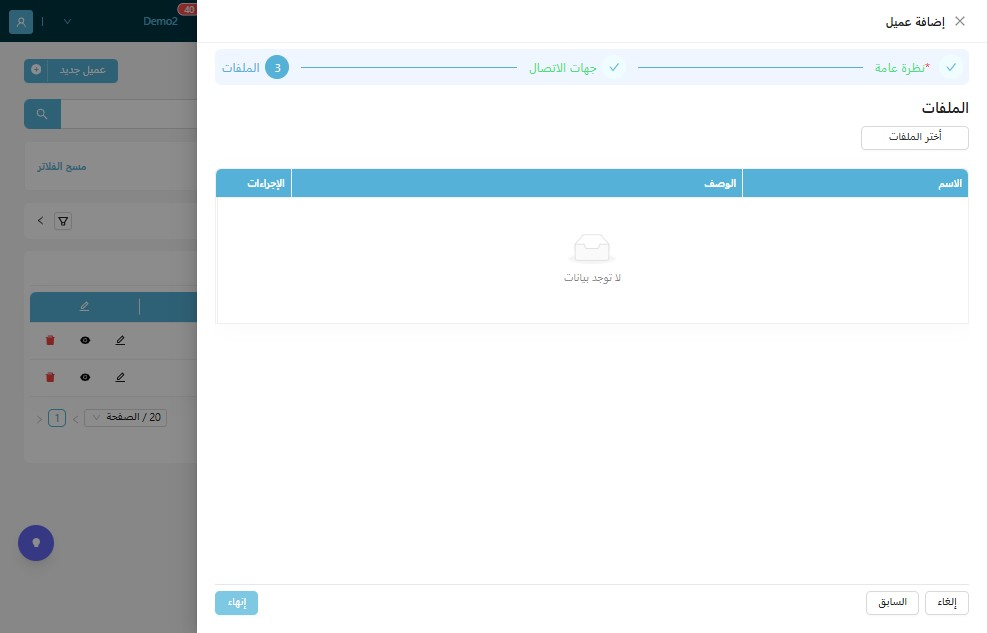Screen dimensions: 987x633
Task: Open the filter funnel icon
Action: click(x=63, y=221)
